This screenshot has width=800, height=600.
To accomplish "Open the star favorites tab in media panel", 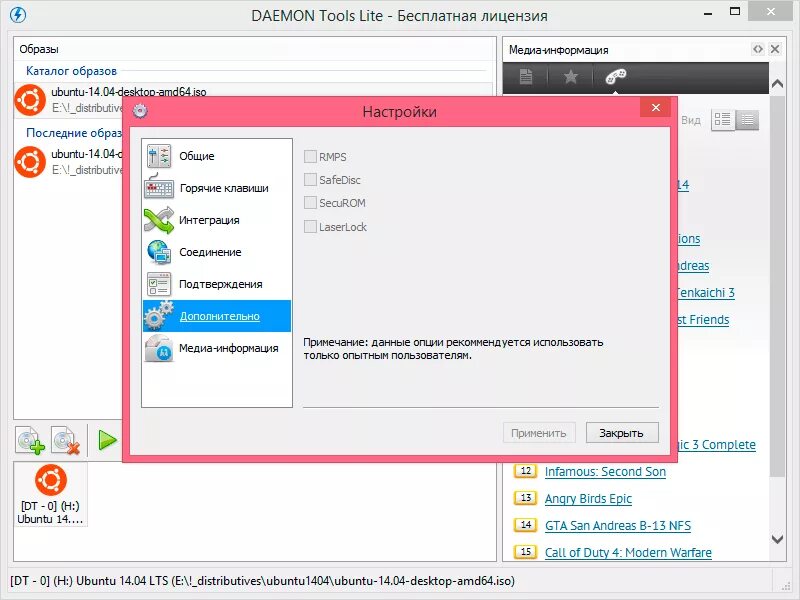I will point(570,77).
